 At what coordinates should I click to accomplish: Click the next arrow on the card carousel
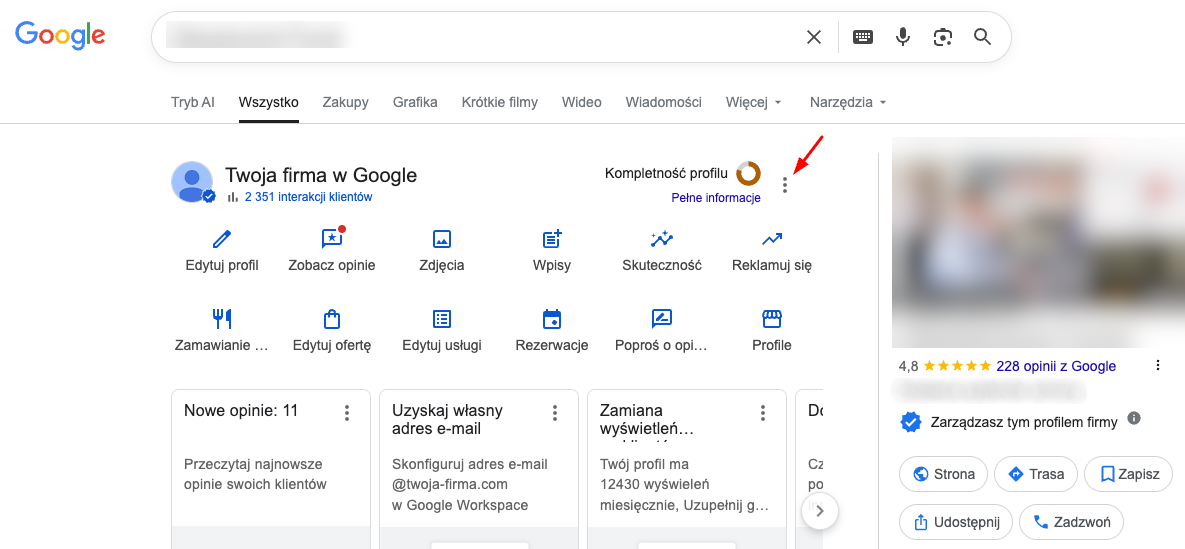(821, 511)
